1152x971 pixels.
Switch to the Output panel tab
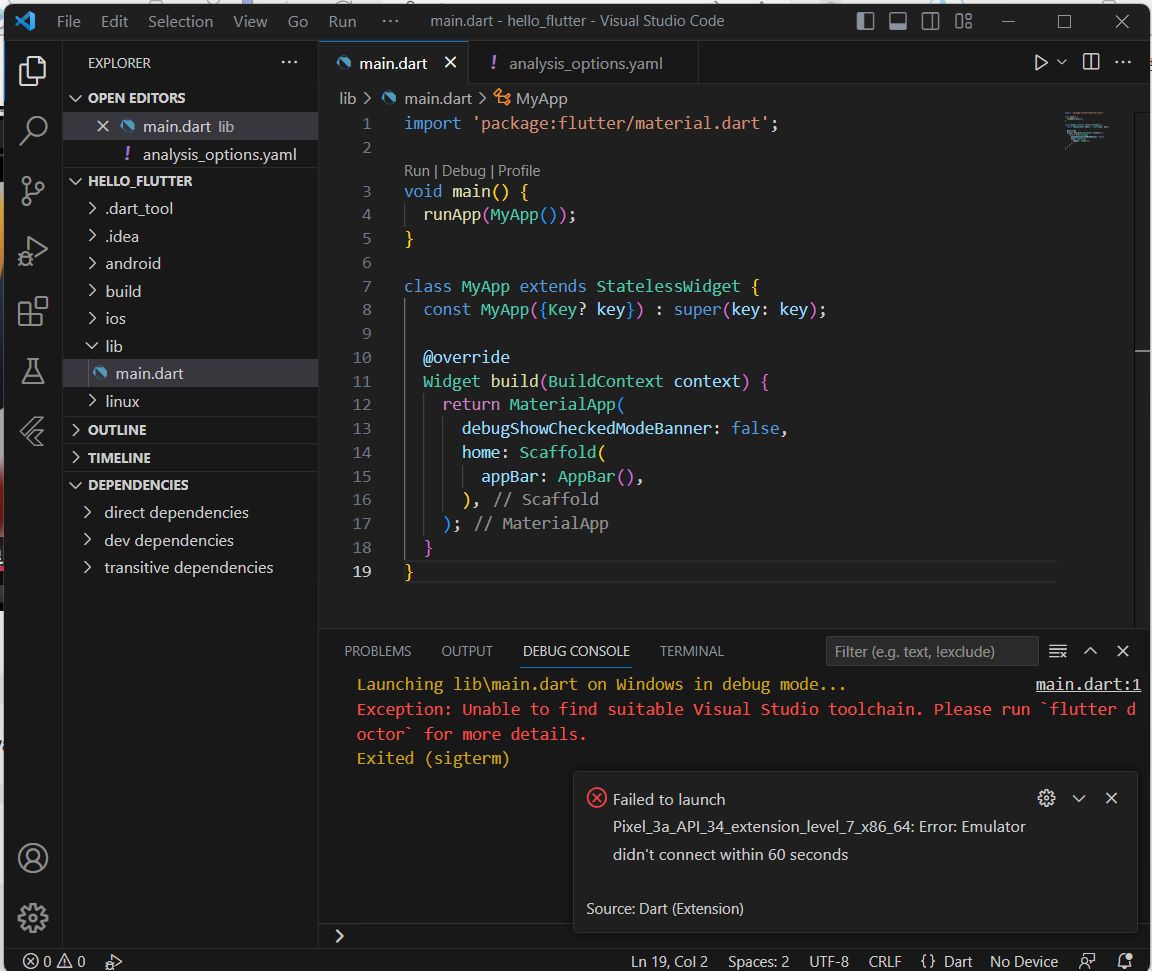[x=467, y=651]
